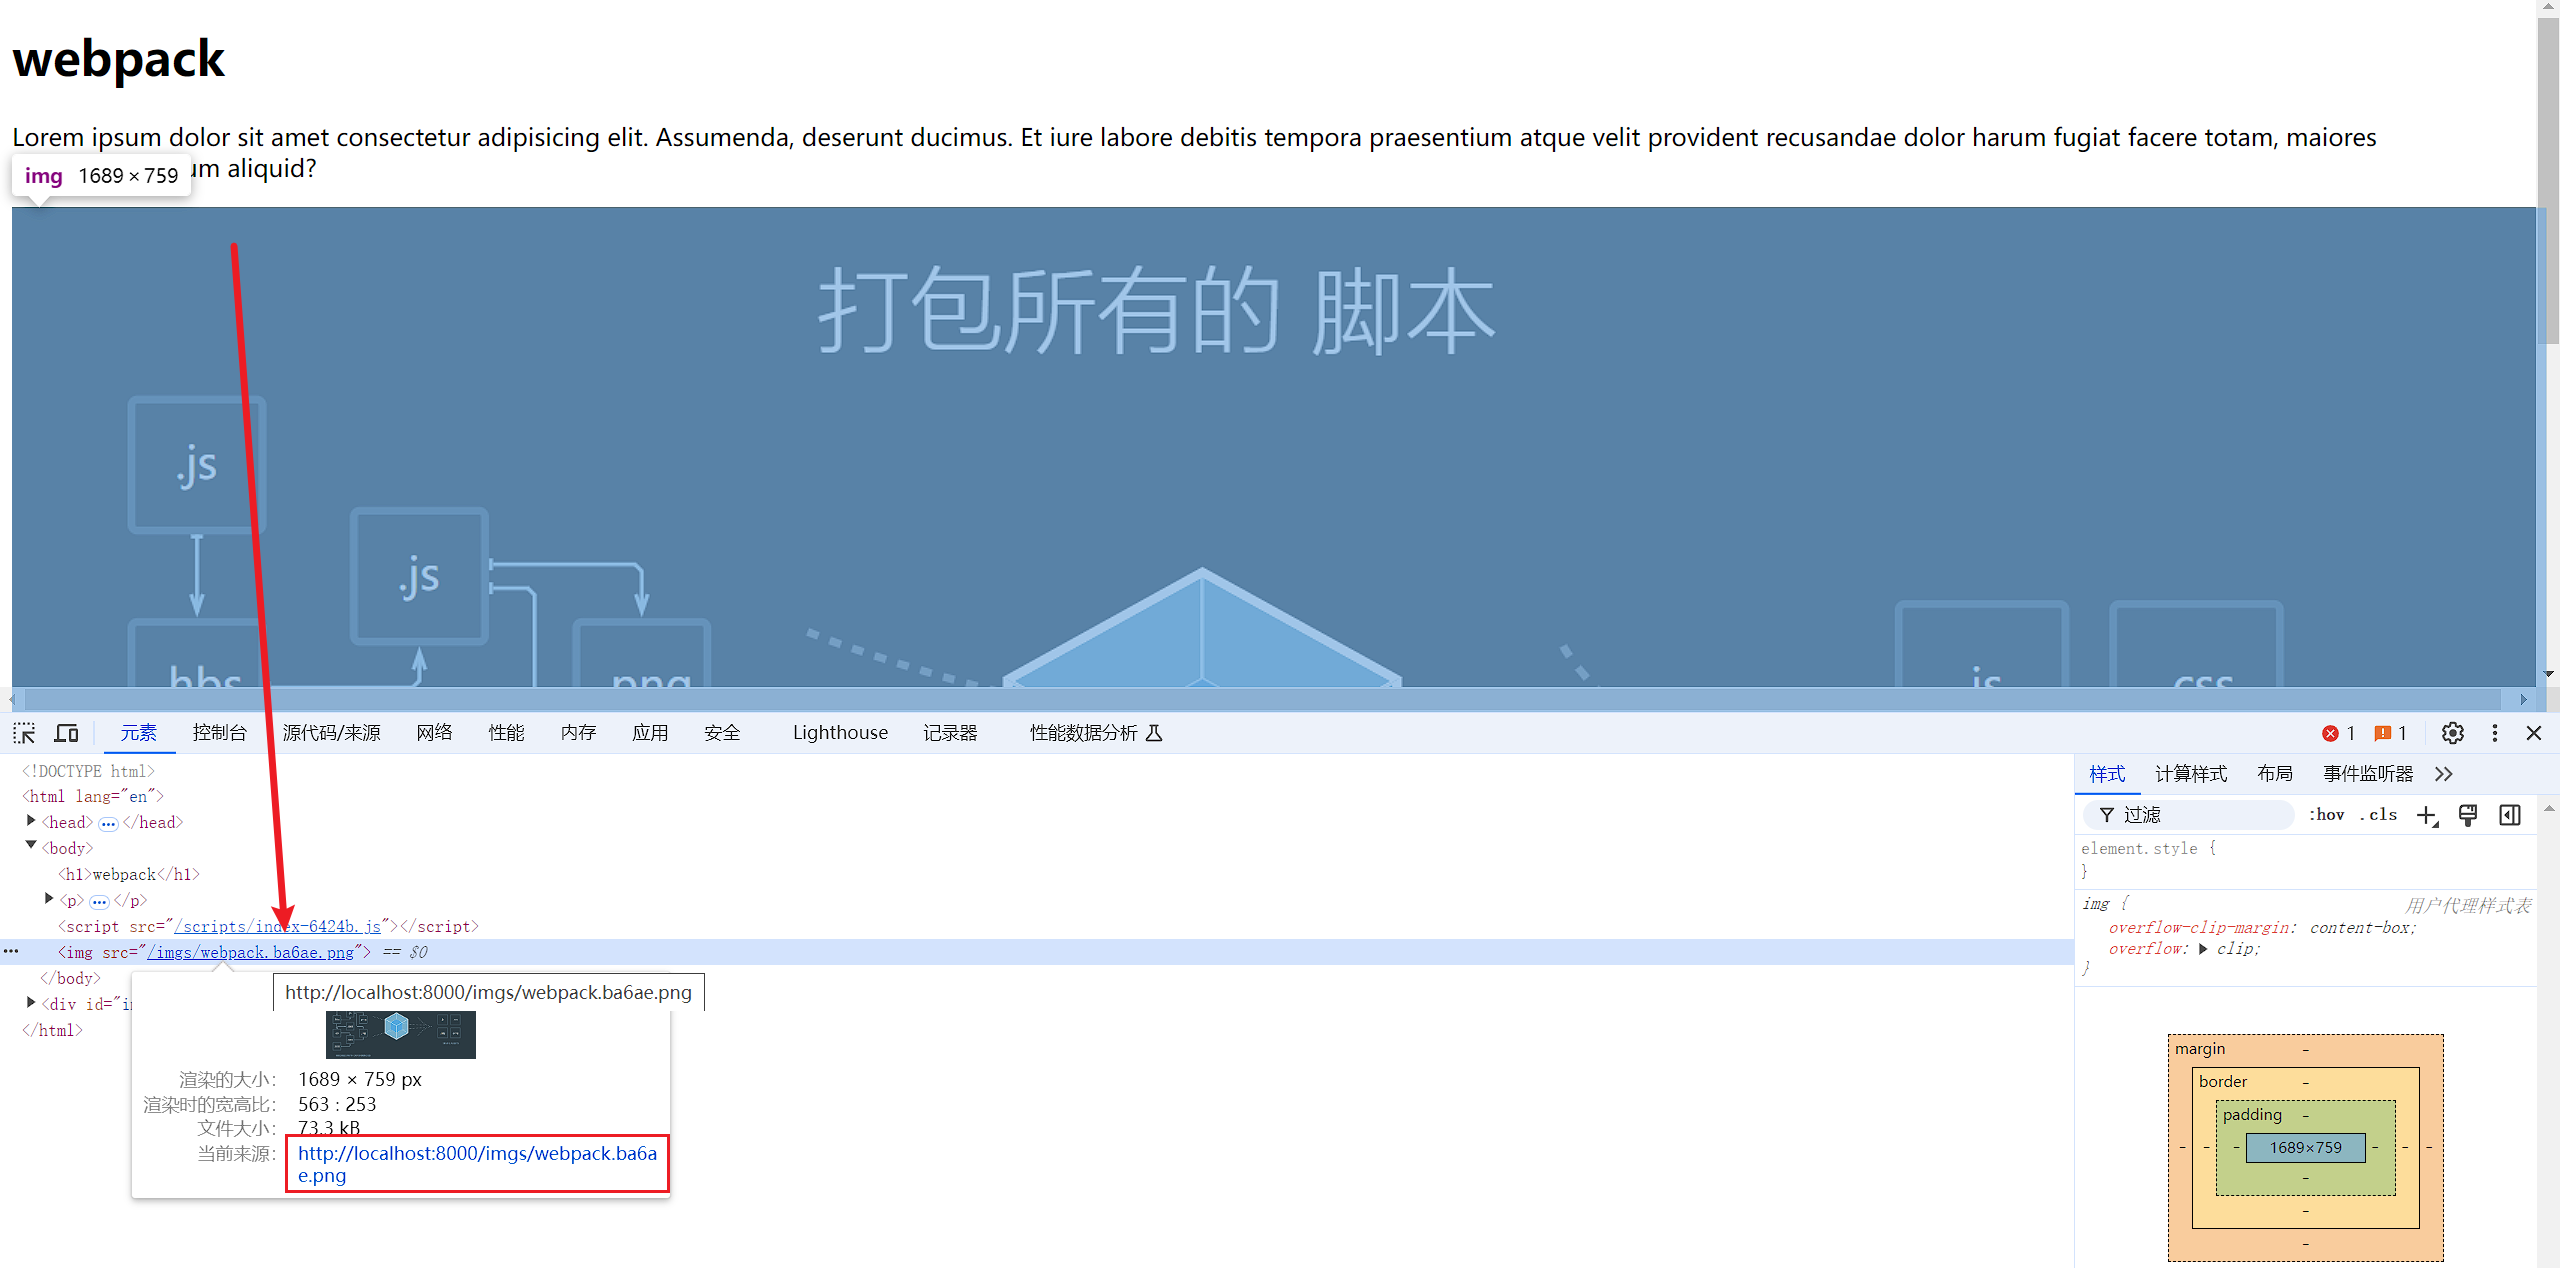
Task: Toggle the :hov element state panel
Action: pyautogui.click(x=2326, y=815)
